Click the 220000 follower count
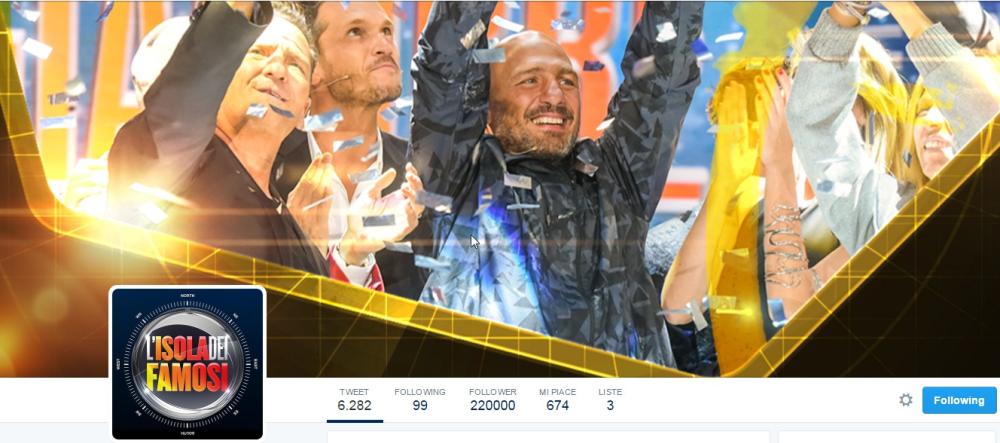 492,405
